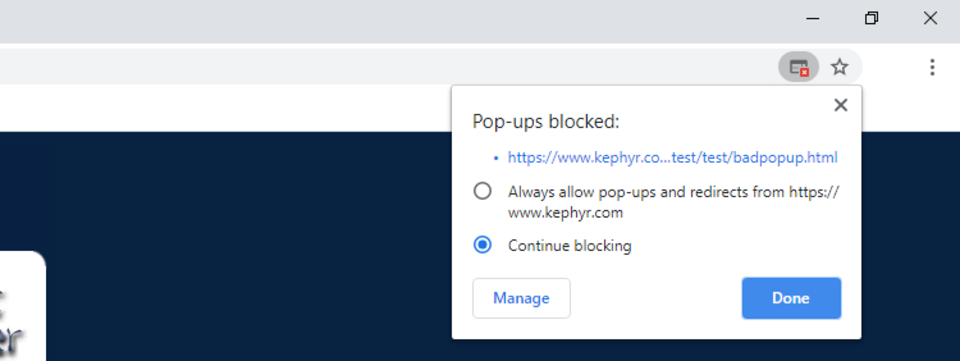Open Chrome's three-dot menu
The height and width of the screenshot is (361, 960).
pos(932,67)
